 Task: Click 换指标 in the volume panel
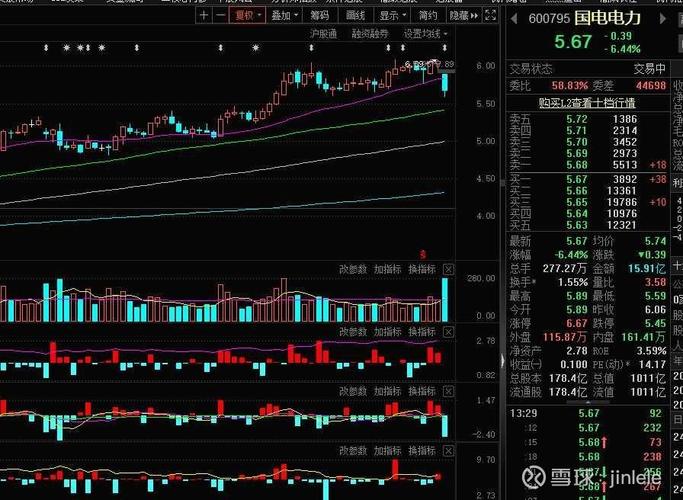(422, 270)
